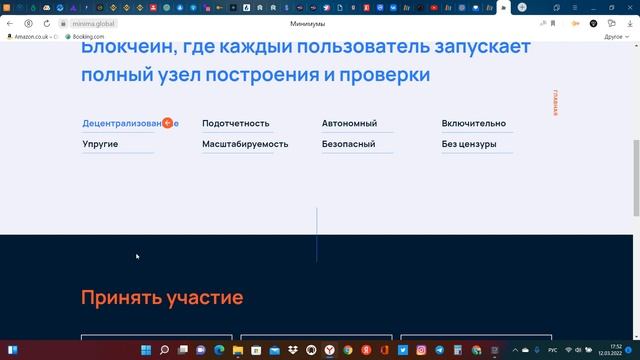640x360 pixels.
Task: Click the page's vertical scrollbar thumb
Action: [x=636, y=178]
